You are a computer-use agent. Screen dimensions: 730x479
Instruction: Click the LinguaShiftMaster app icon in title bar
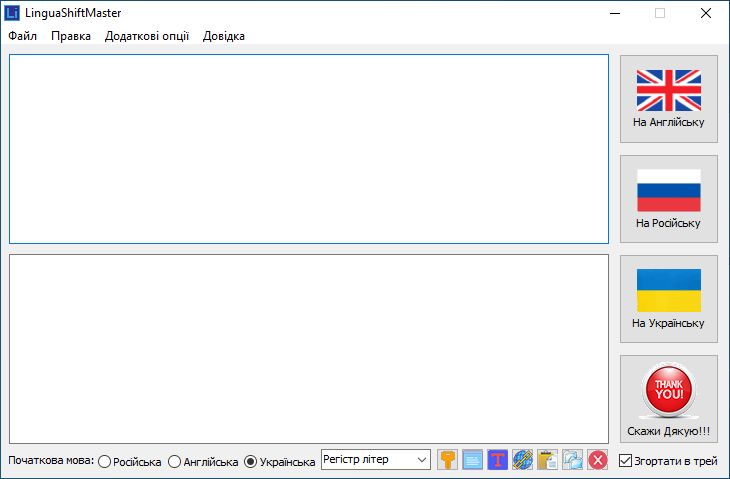(x=12, y=13)
